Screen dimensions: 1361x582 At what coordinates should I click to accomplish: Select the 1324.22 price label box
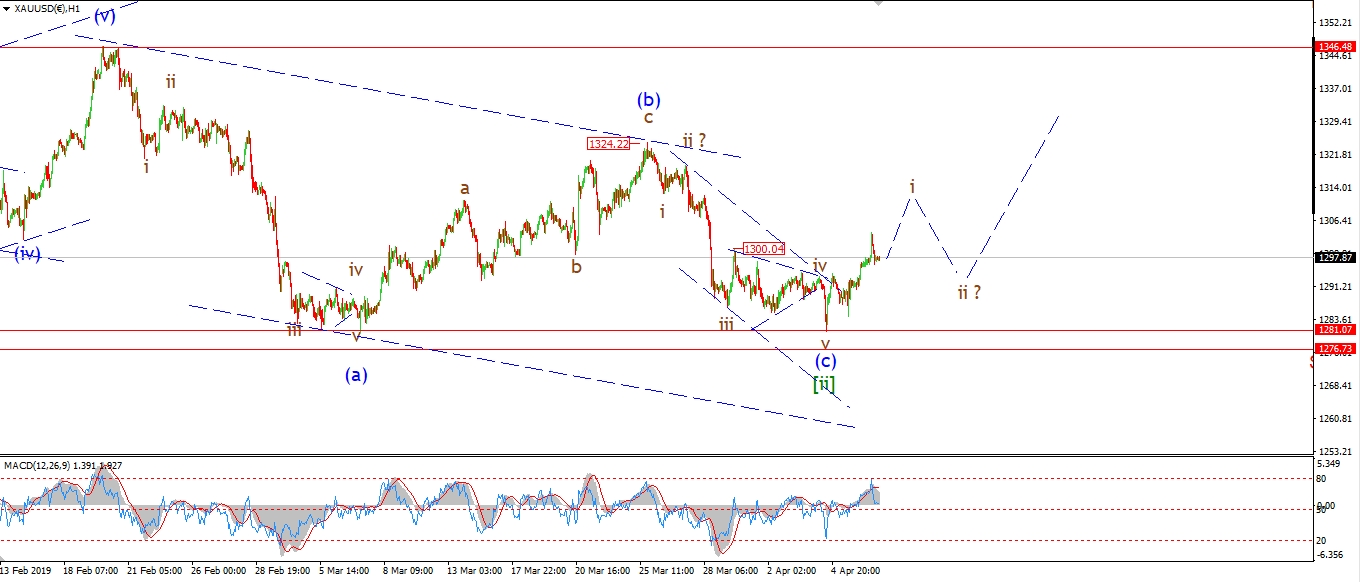tap(609, 144)
